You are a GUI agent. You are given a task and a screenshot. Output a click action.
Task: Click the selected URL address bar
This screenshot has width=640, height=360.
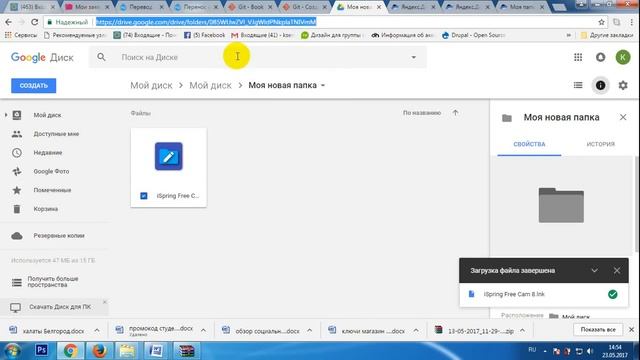(206, 22)
